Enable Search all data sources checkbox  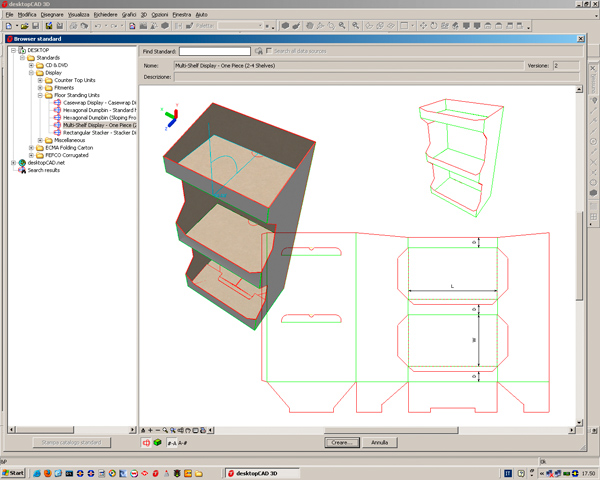click(269, 51)
